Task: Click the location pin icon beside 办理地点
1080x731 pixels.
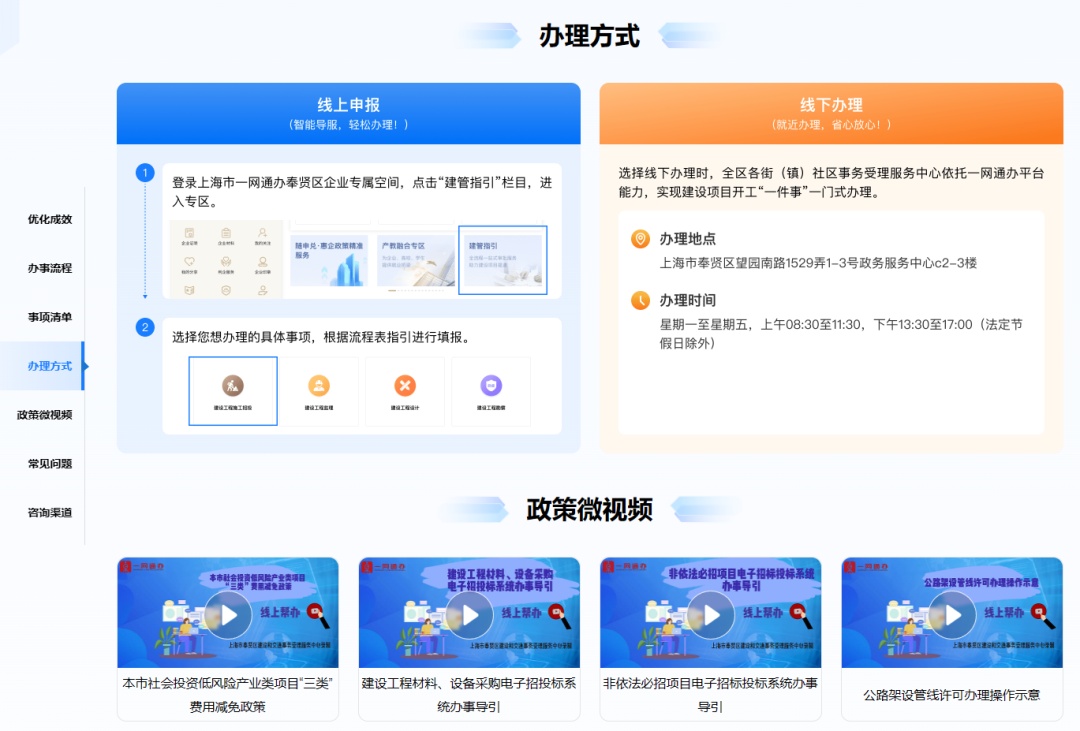Action: pyautogui.click(x=641, y=239)
